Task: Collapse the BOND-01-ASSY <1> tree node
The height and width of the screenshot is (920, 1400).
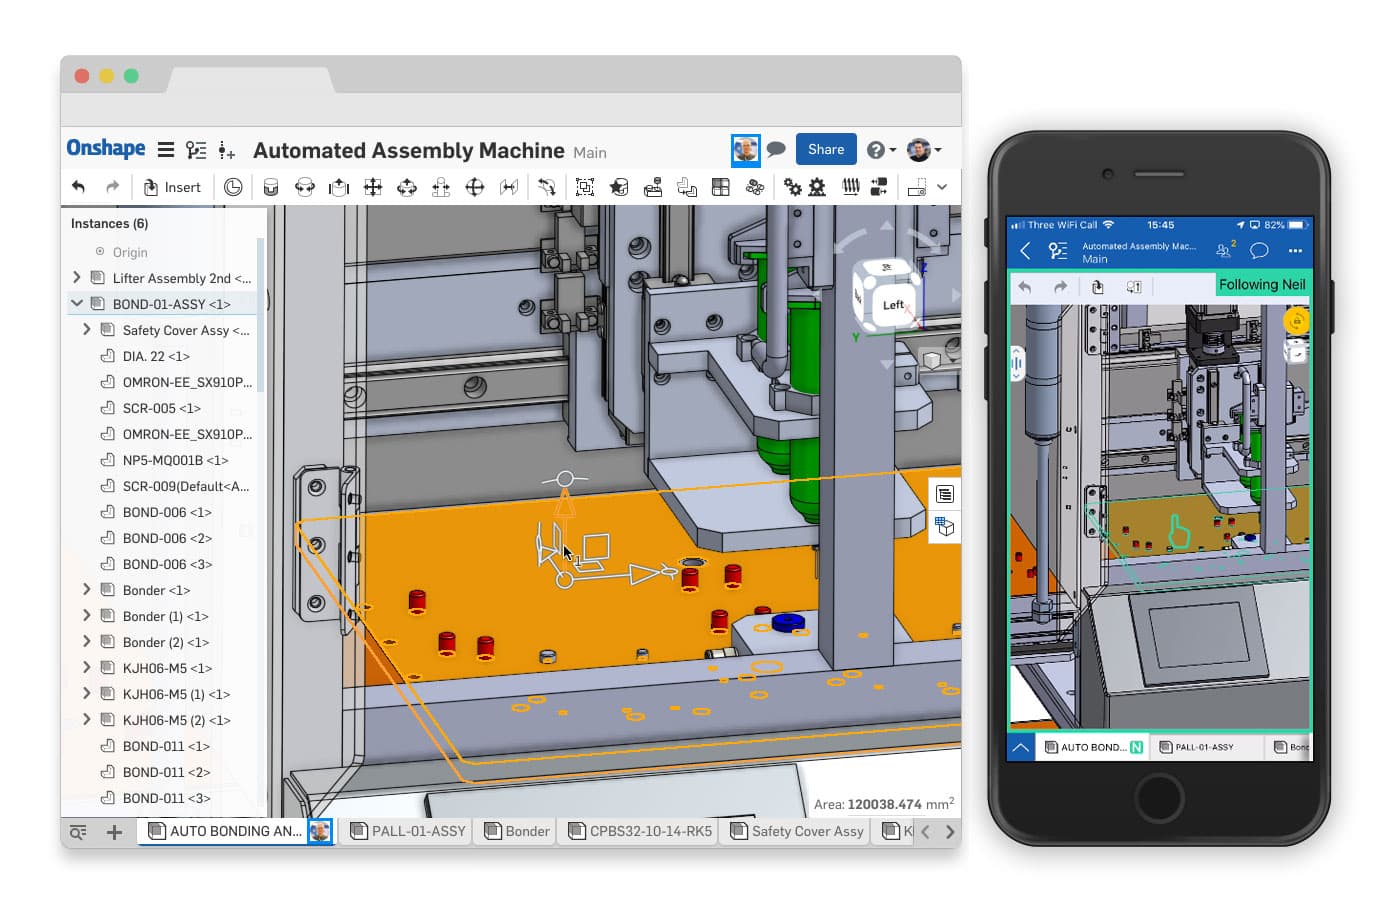Action: [77, 303]
